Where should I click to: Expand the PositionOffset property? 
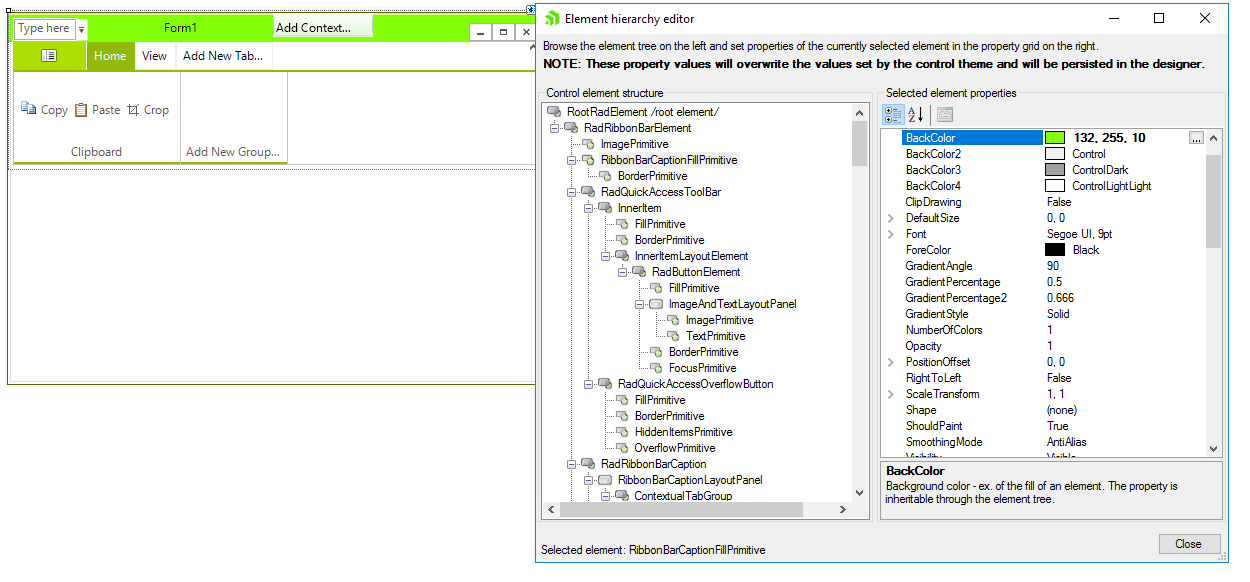coord(891,362)
